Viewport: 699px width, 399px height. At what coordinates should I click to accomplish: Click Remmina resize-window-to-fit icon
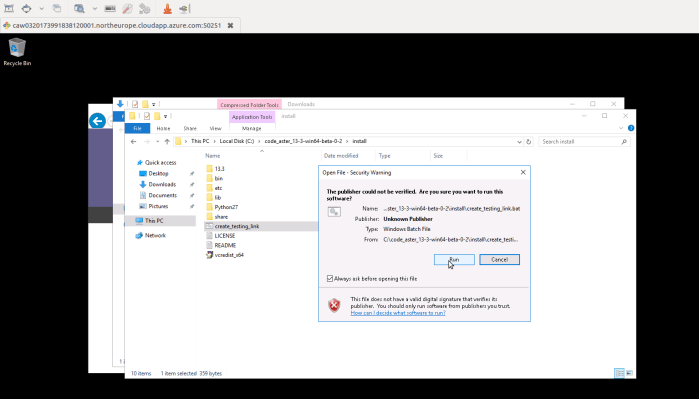[9, 8]
